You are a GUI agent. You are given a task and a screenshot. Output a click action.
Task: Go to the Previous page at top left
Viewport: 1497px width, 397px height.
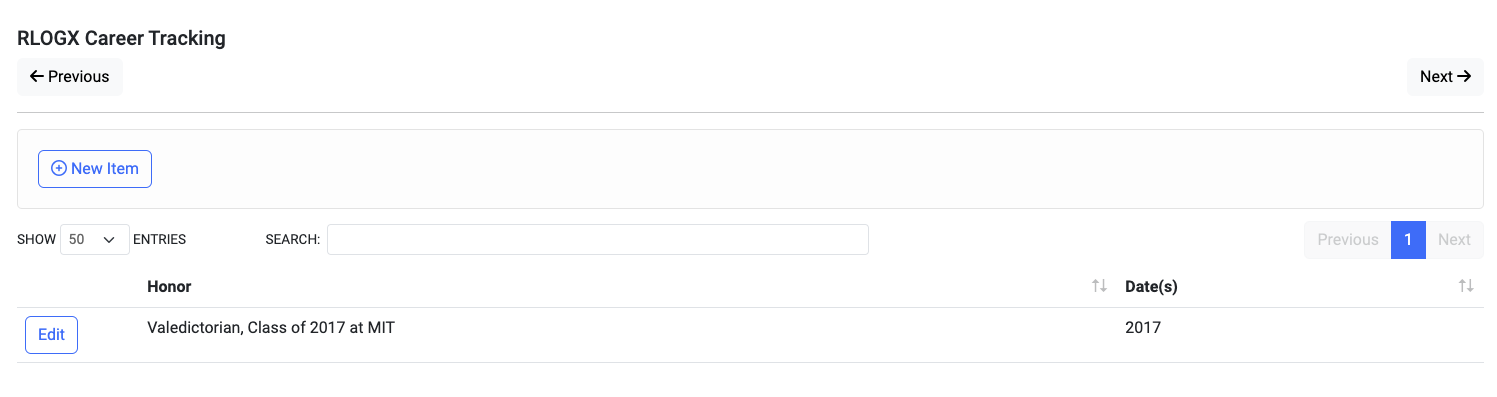coord(70,77)
